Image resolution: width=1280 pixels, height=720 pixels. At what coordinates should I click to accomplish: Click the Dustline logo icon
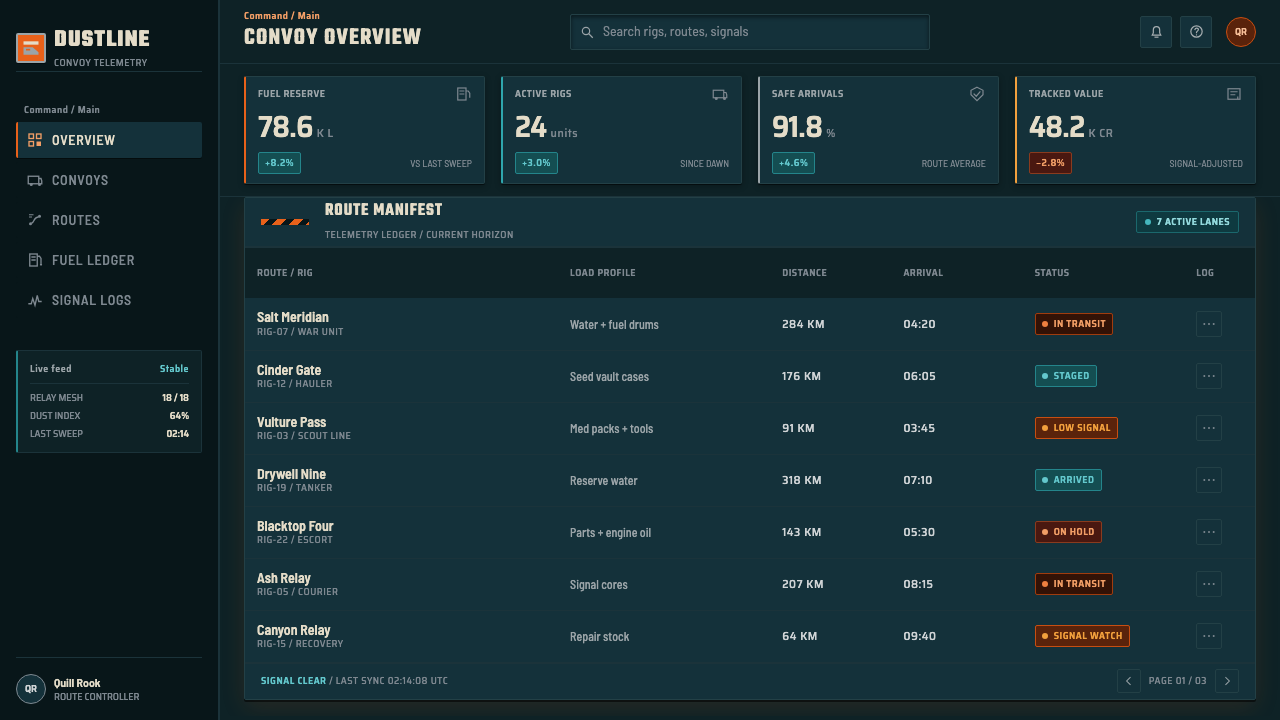point(31,48)
